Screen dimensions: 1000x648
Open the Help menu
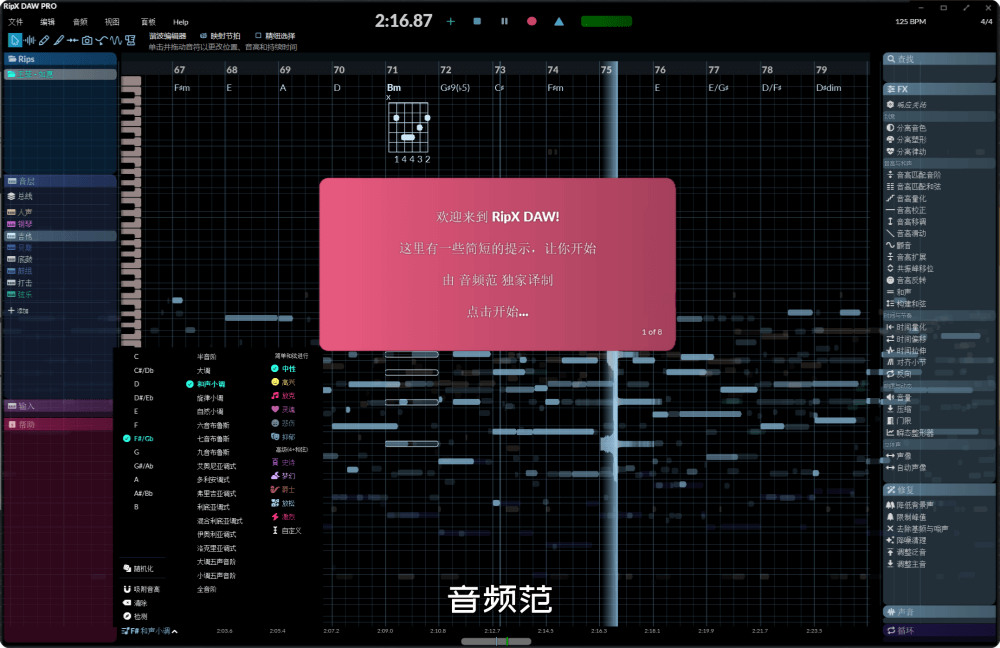[180, 21]
